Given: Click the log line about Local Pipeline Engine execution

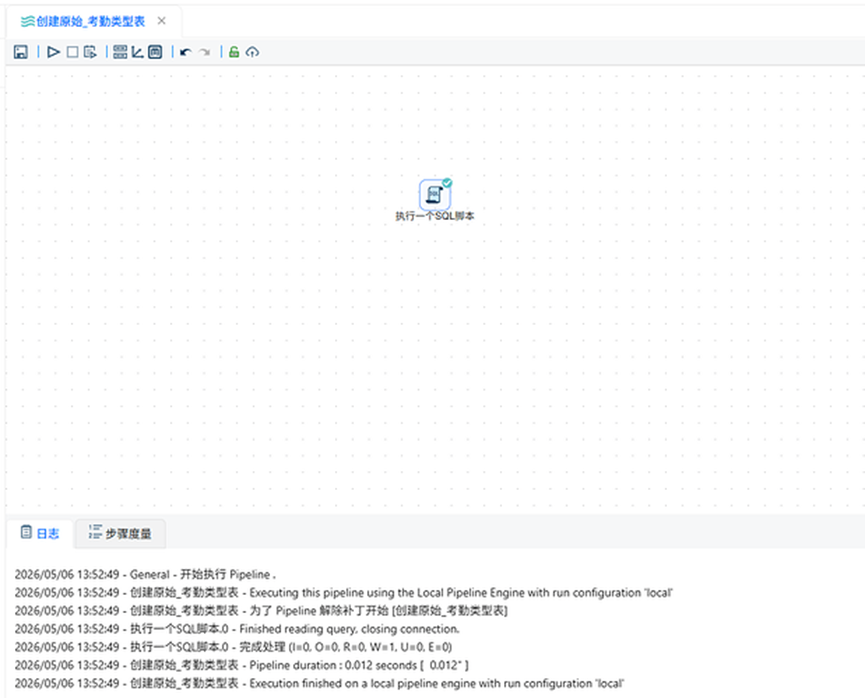Looking at the screenshot, I should tap(344, 592).
